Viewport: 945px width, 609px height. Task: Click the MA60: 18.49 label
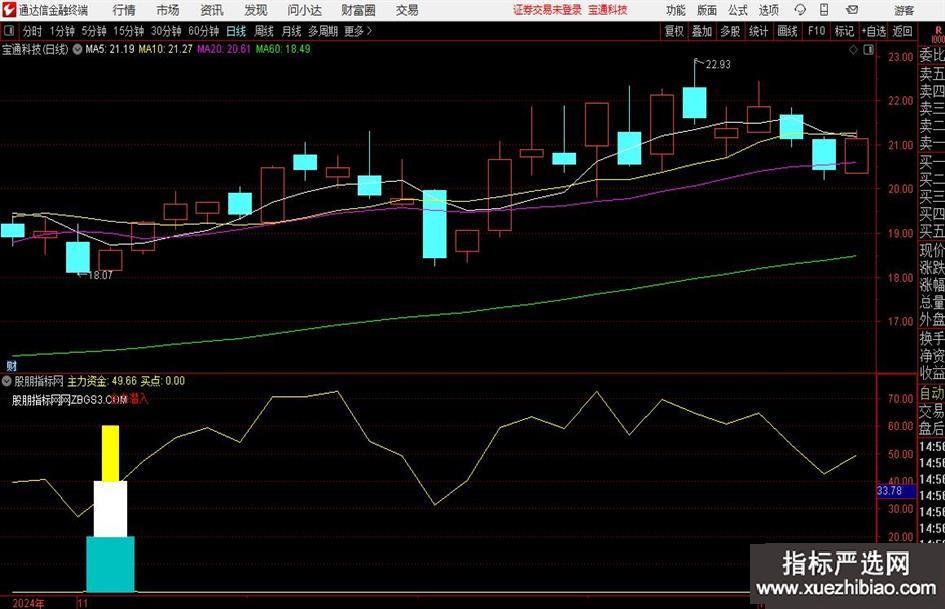283,49
